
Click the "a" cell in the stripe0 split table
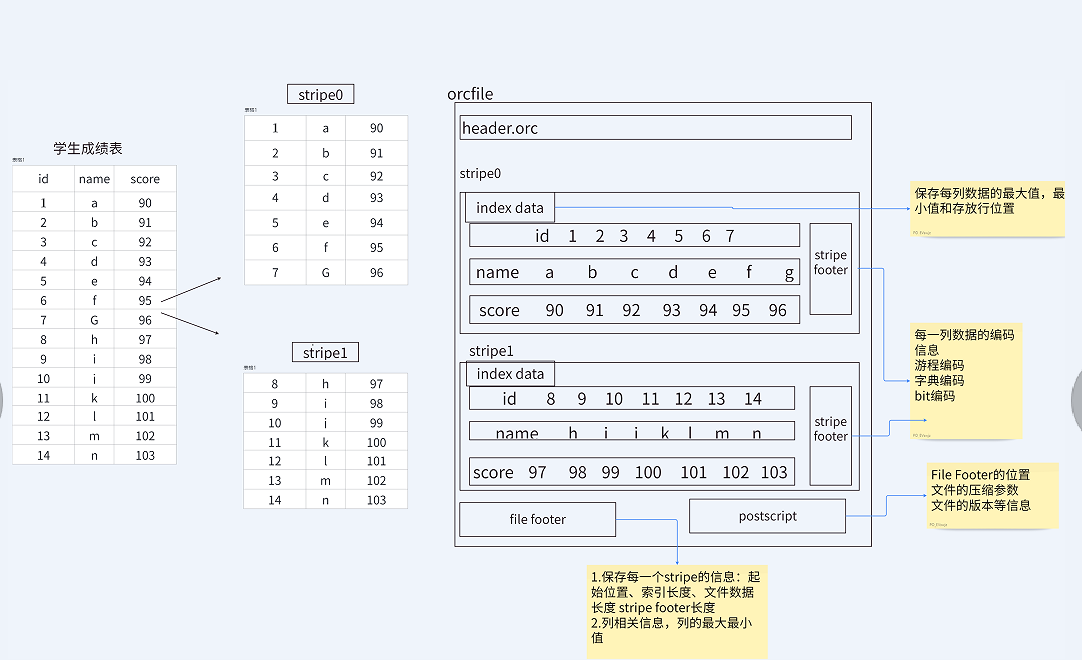326,128
